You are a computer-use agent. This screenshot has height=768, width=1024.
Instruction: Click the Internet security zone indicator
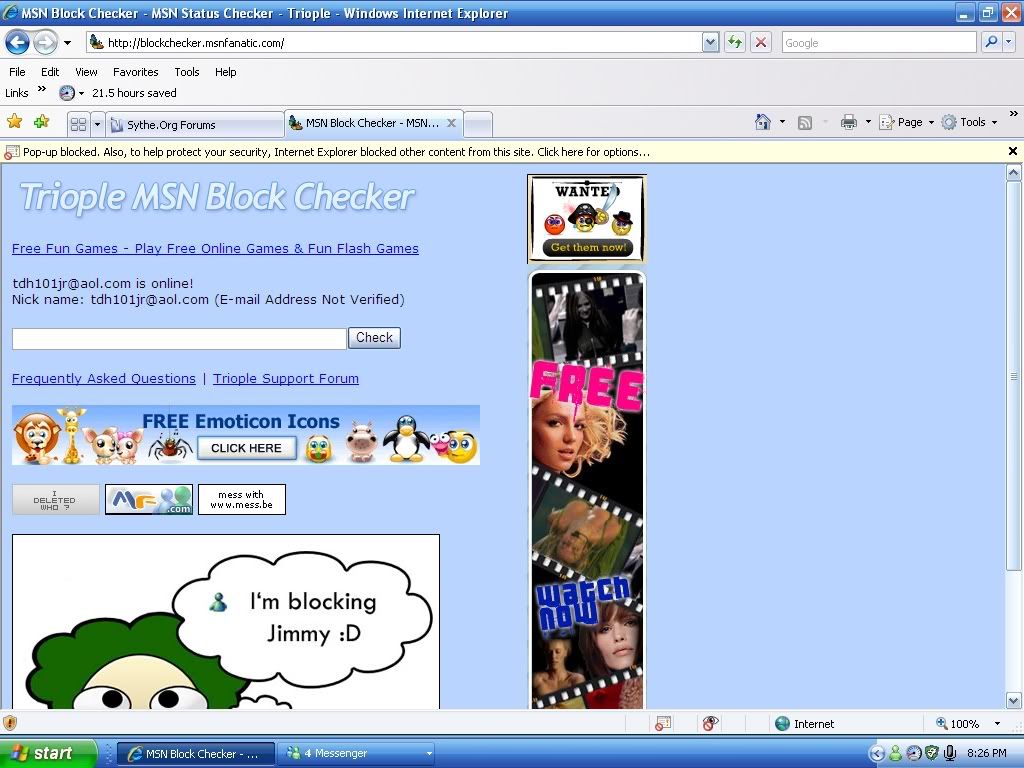(805, 724)
